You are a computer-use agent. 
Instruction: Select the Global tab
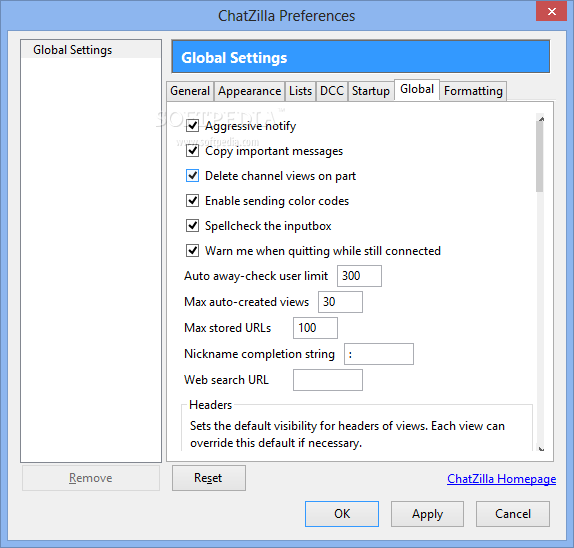417,89
